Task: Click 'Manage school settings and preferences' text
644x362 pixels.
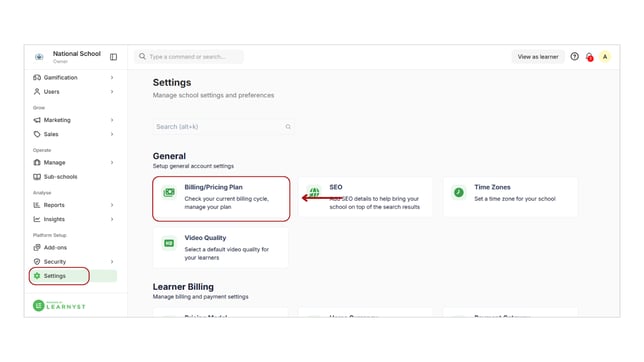Action: [214, 95]
